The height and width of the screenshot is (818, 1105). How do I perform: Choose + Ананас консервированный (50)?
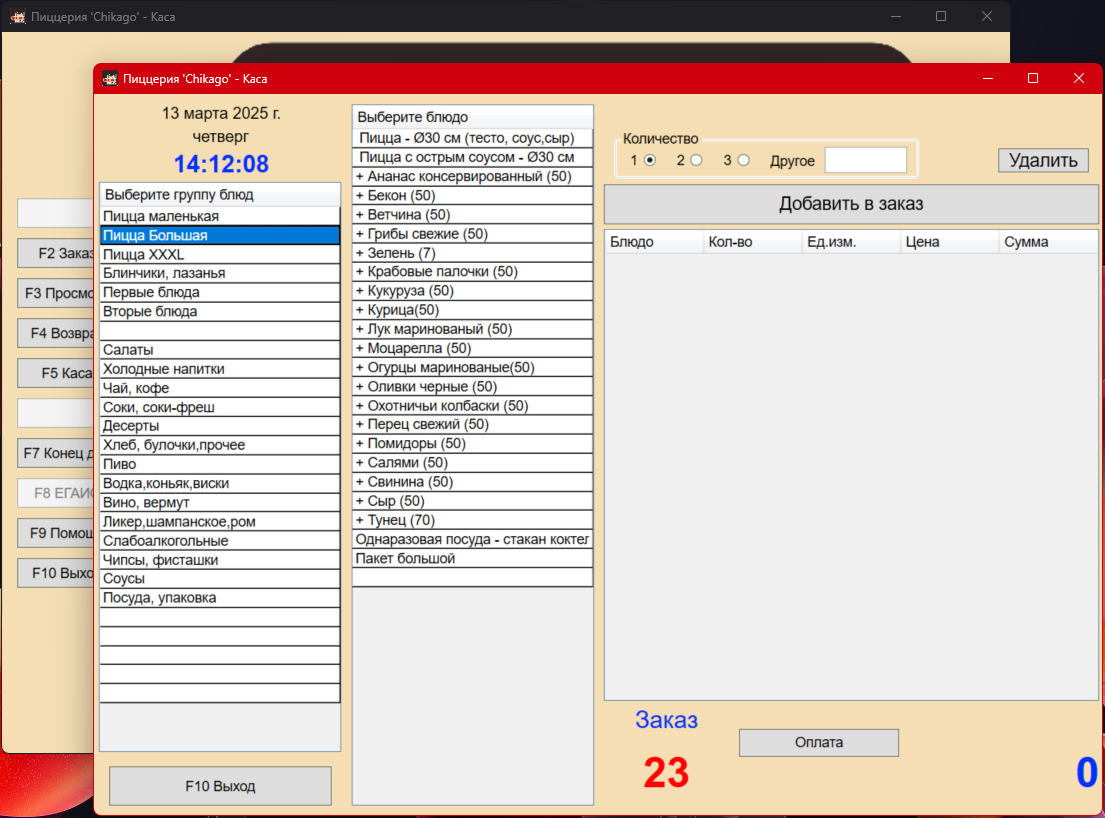point(472,176)
